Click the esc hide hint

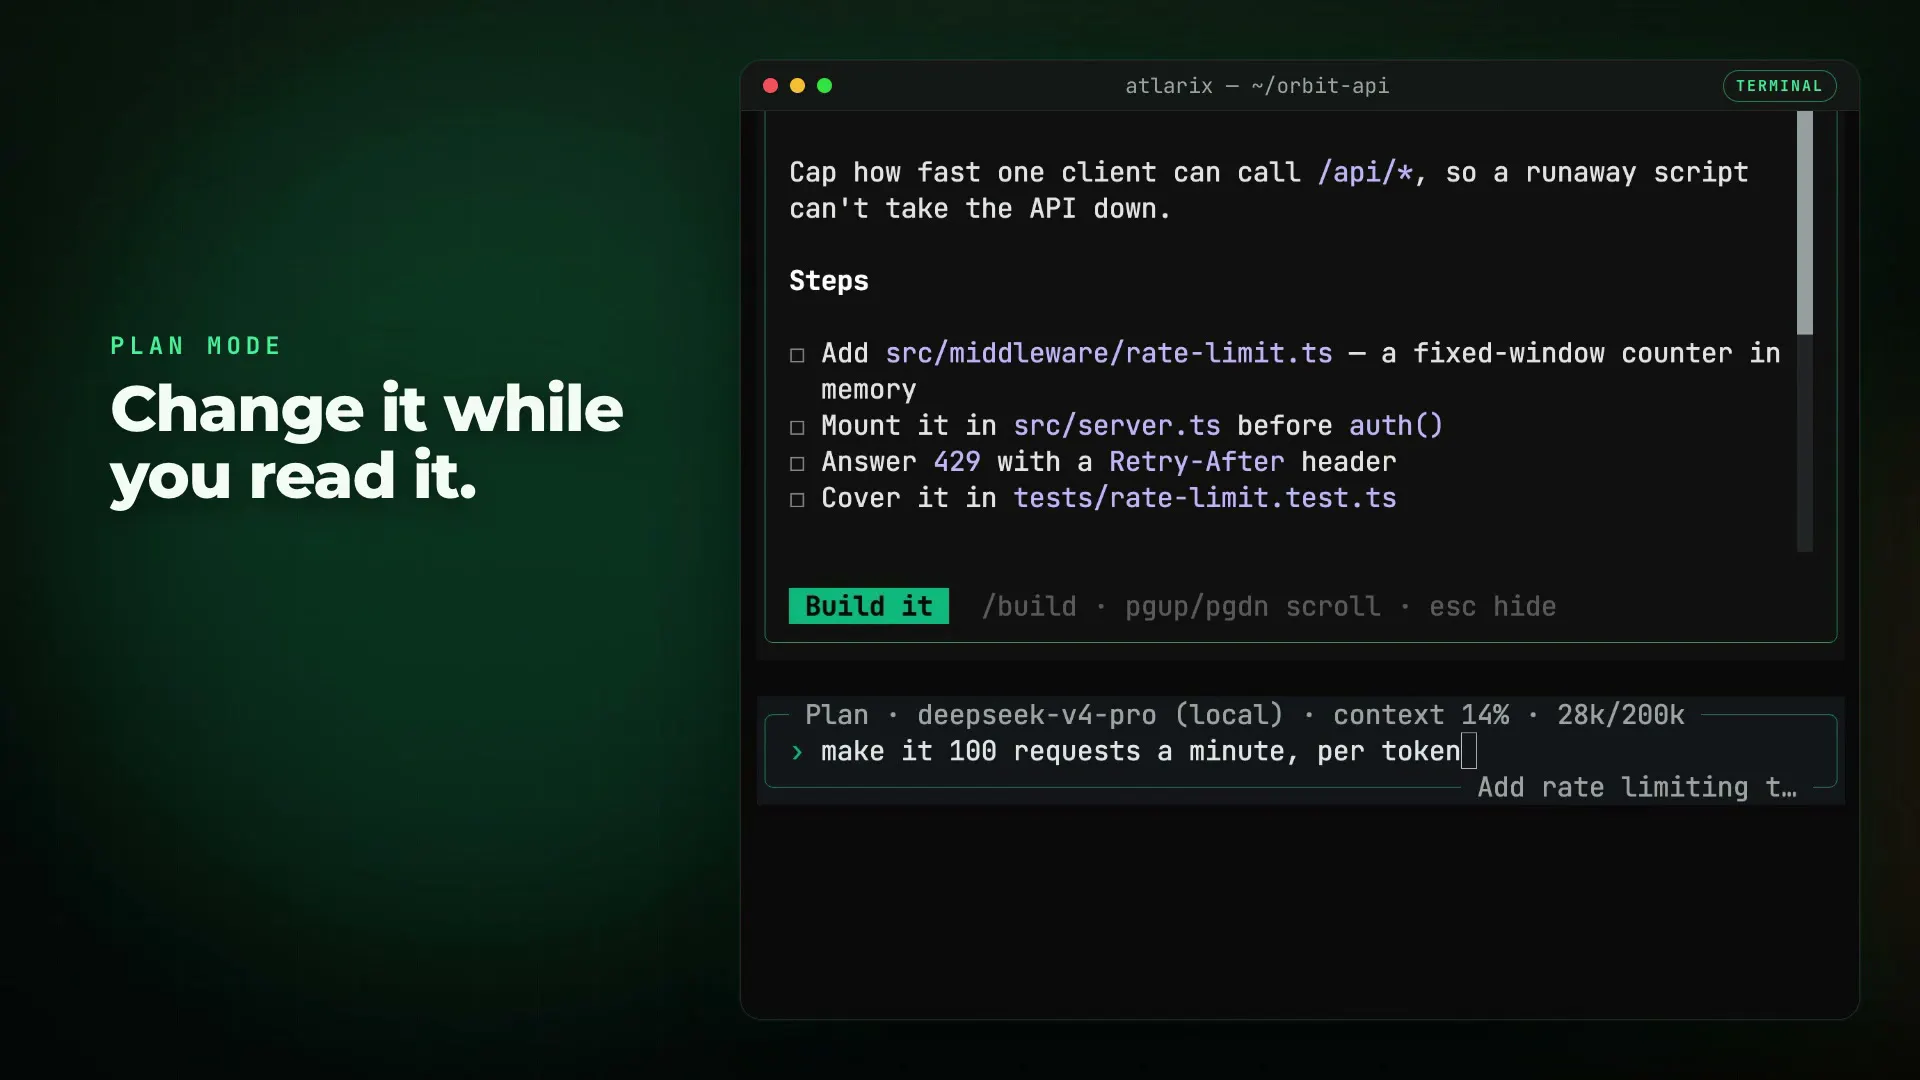coord(1492,606)
